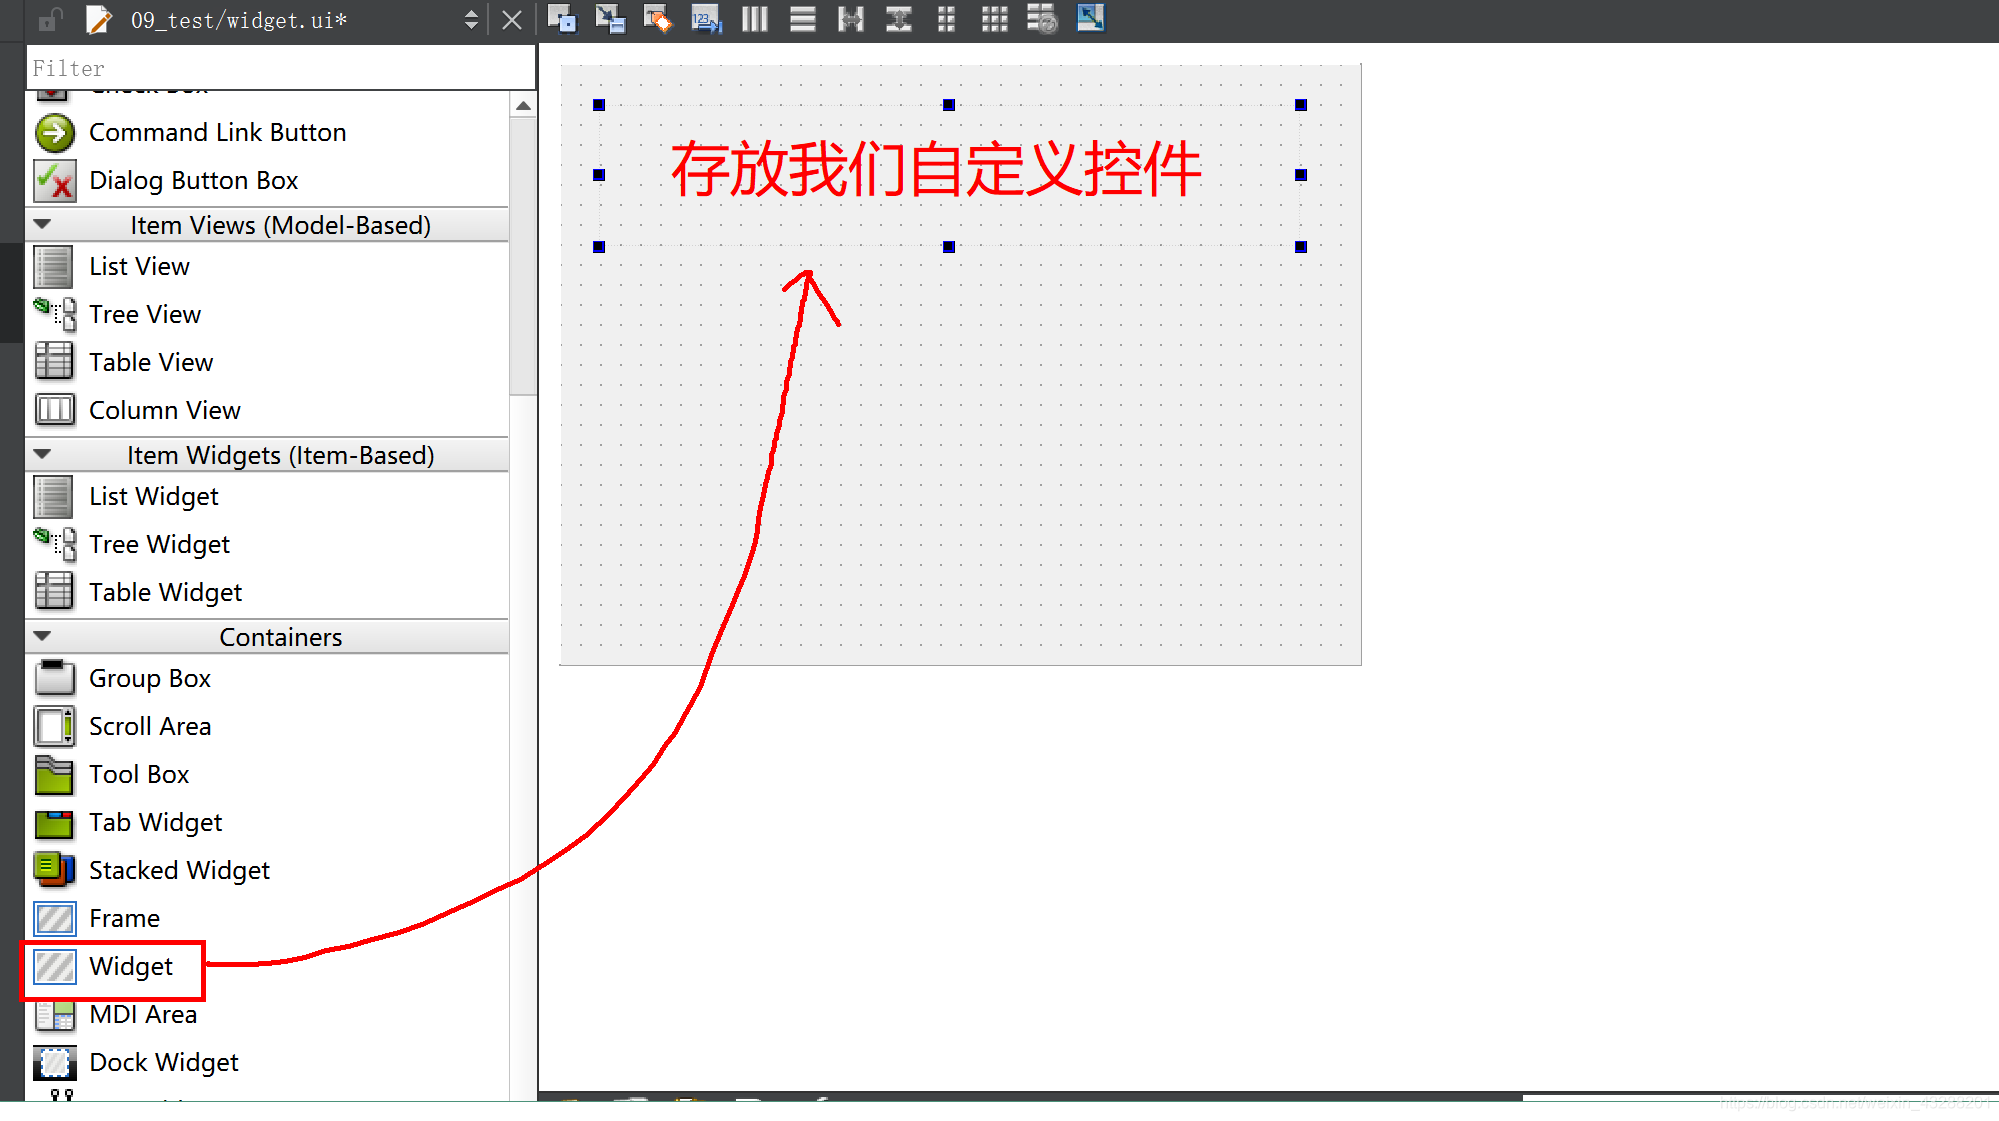Click the Stacked Widget icon
1999x1121 pixels.
55,870
